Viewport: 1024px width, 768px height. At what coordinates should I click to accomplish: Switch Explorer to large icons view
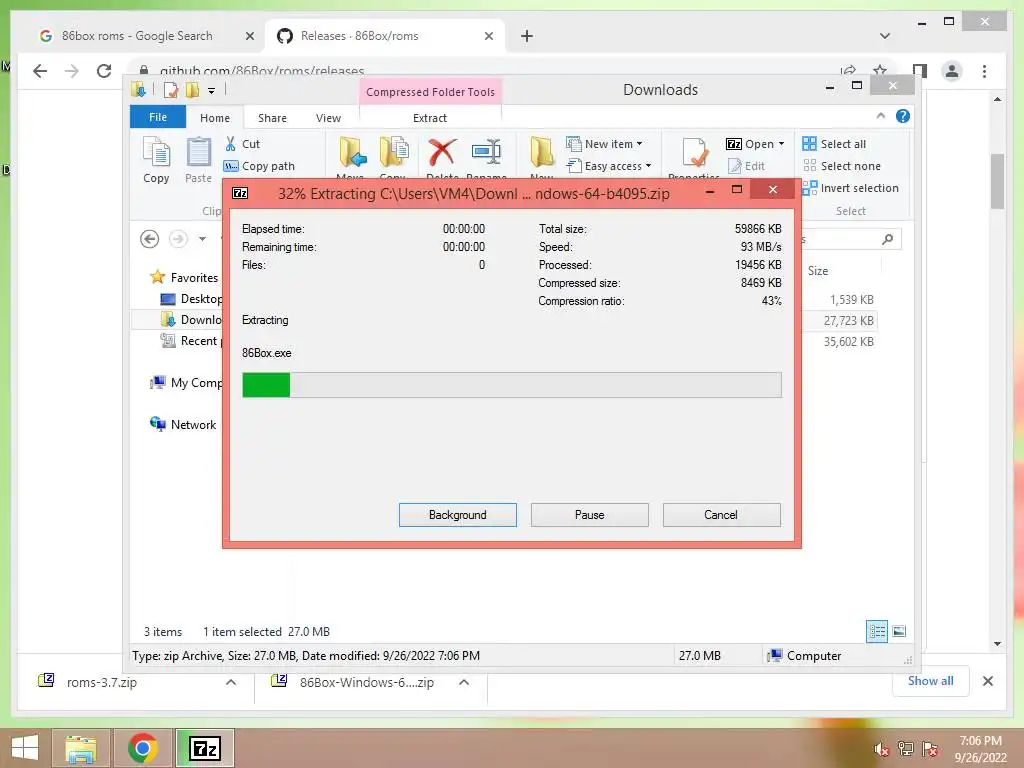pyautogui.click(x=899, y=631)
